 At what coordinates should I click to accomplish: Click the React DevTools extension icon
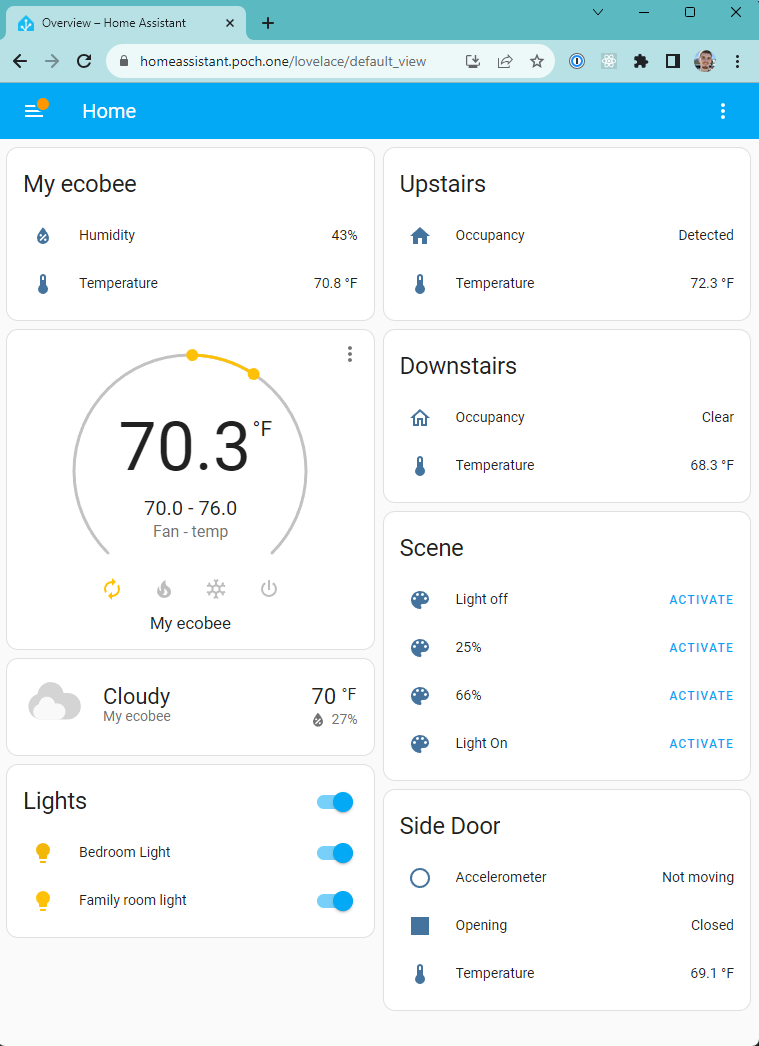click(x=609, y=61)
